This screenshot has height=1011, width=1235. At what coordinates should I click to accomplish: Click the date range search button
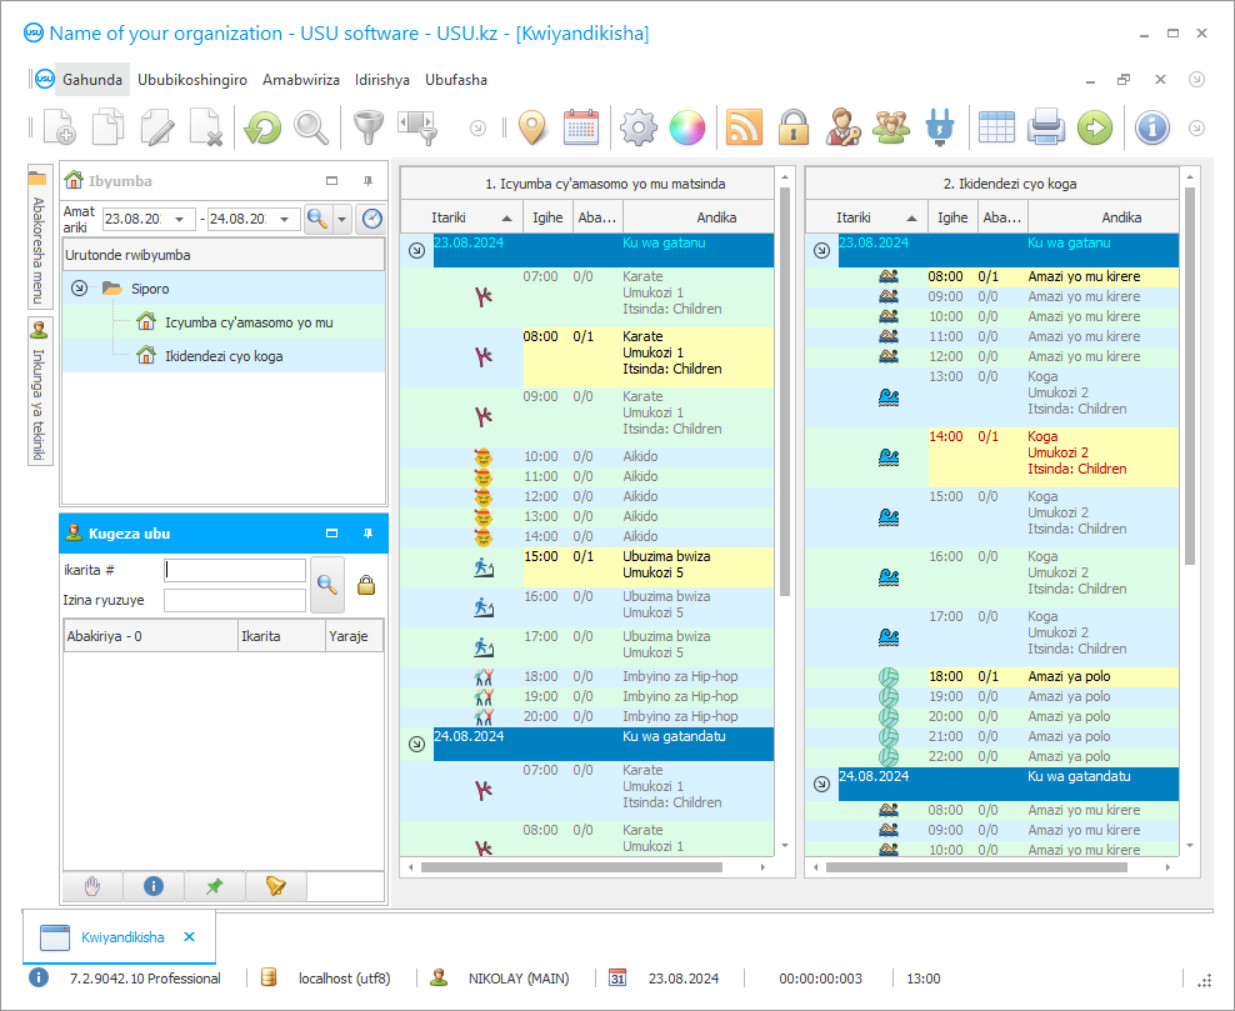point(317,219)
